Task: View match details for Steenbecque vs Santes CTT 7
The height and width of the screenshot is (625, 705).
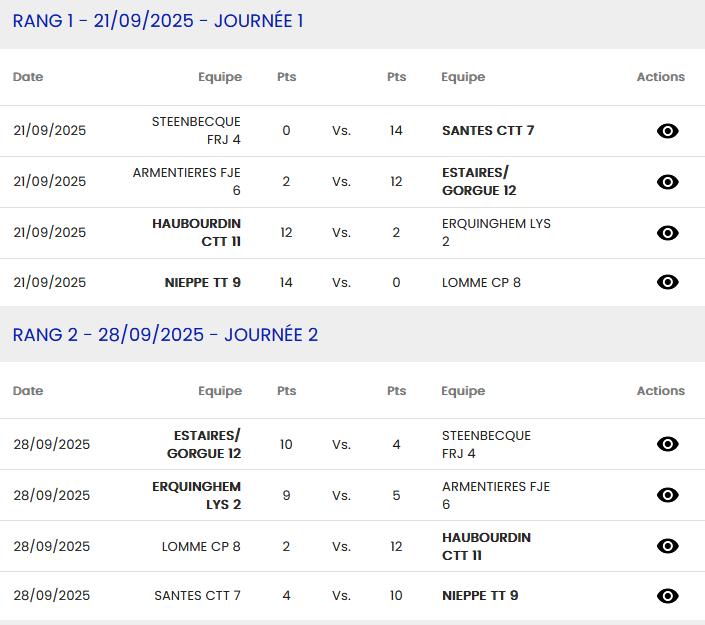Action: pos(667,131)
